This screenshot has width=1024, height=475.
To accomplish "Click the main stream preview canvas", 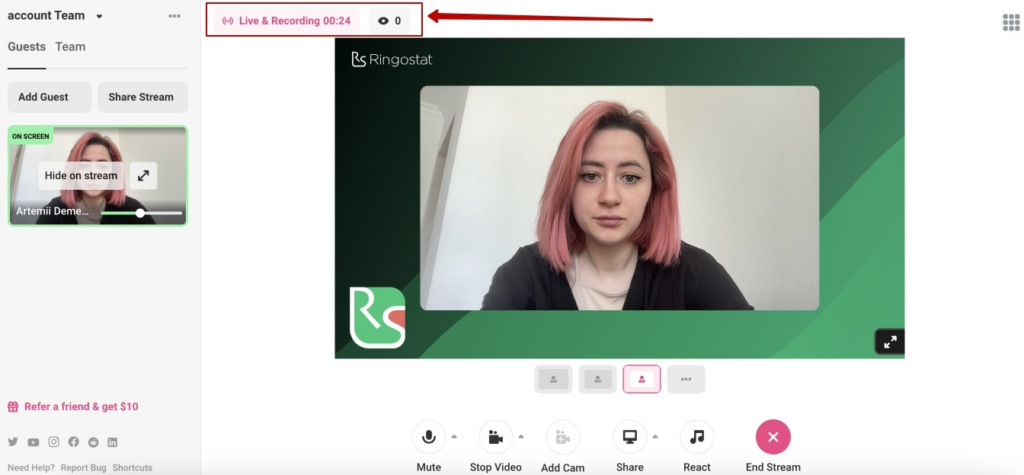I will [x=620, y=198].
